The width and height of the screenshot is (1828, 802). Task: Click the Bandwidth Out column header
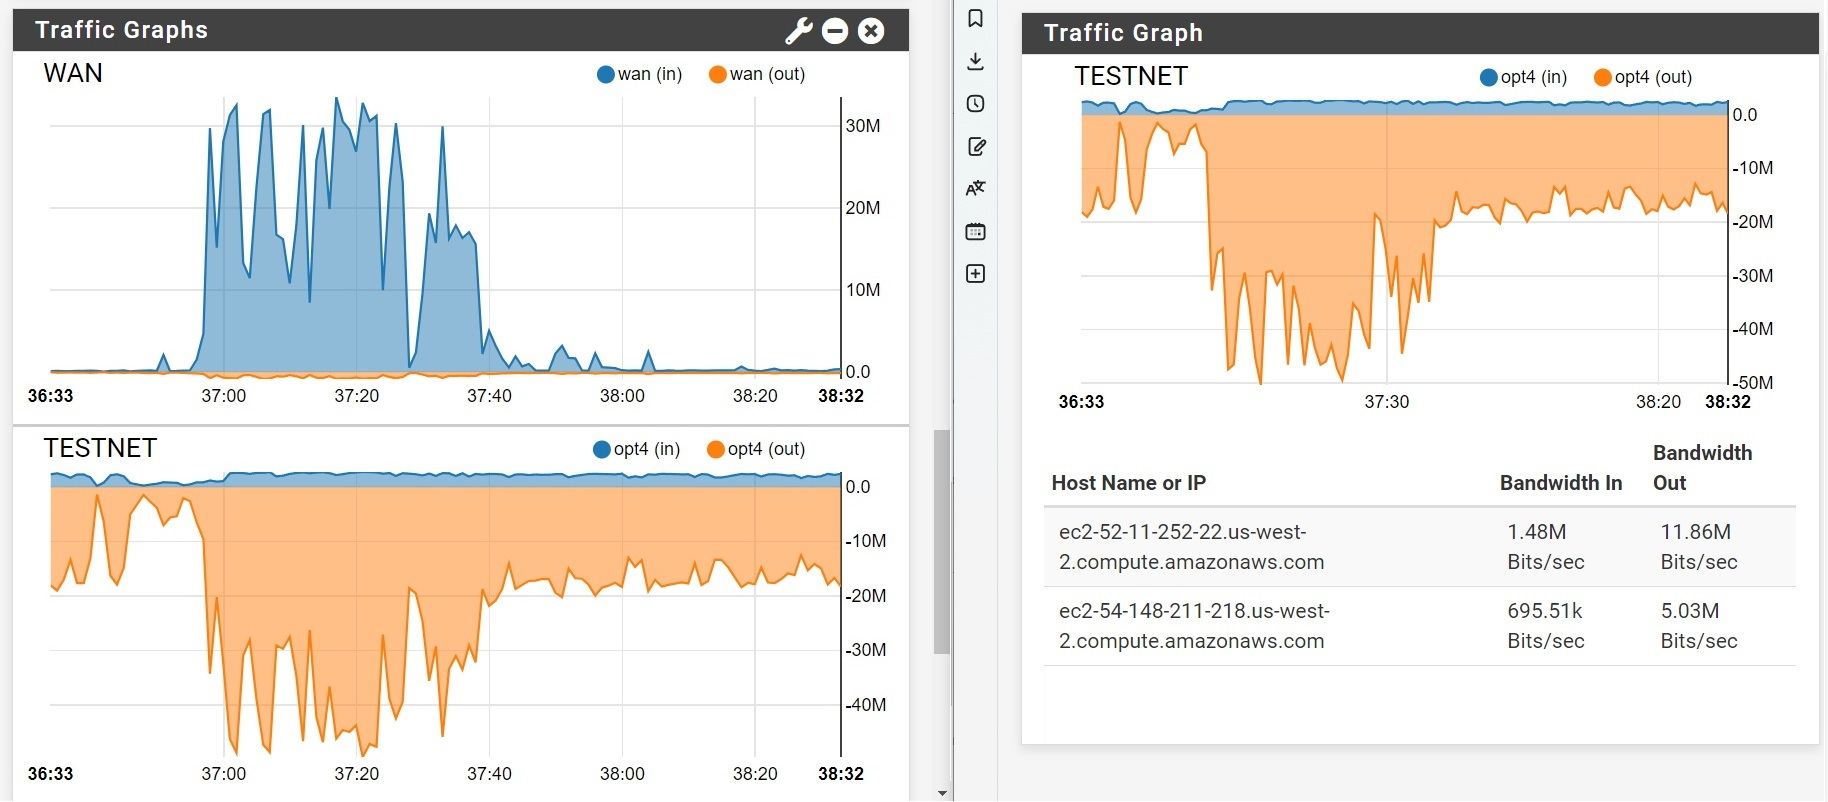(x=1702, y=468)
